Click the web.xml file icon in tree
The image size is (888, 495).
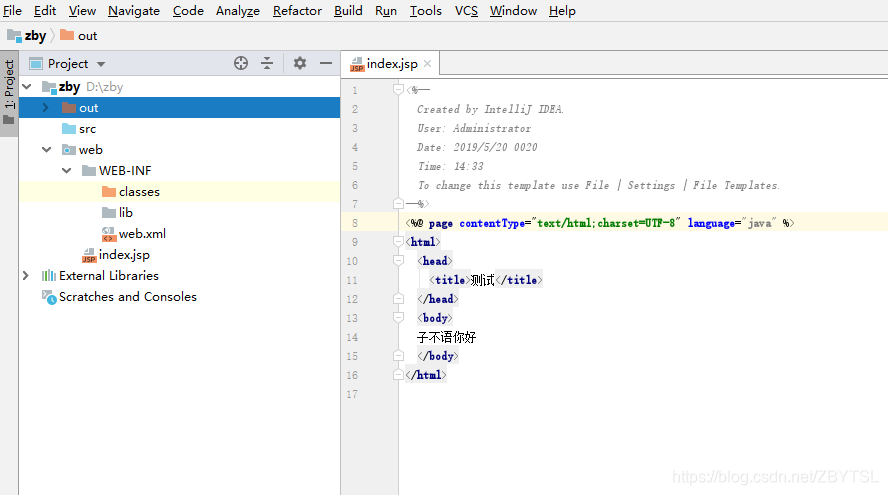point(109,234)
